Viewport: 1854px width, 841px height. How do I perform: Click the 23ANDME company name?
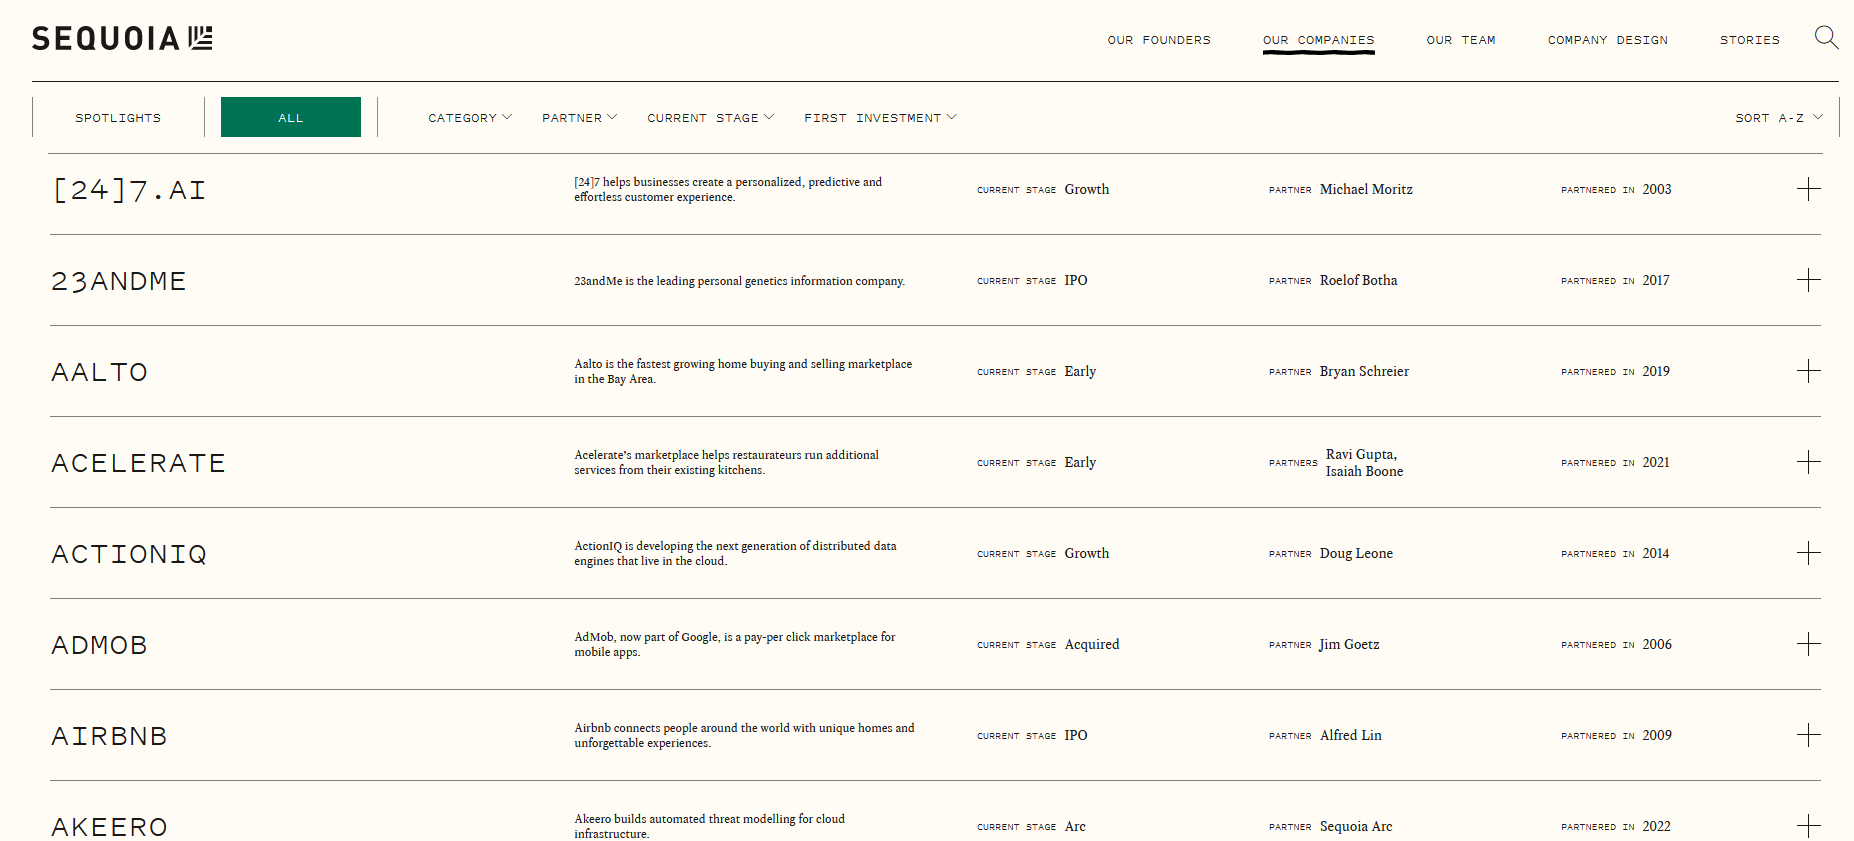(x=119, y=281)
